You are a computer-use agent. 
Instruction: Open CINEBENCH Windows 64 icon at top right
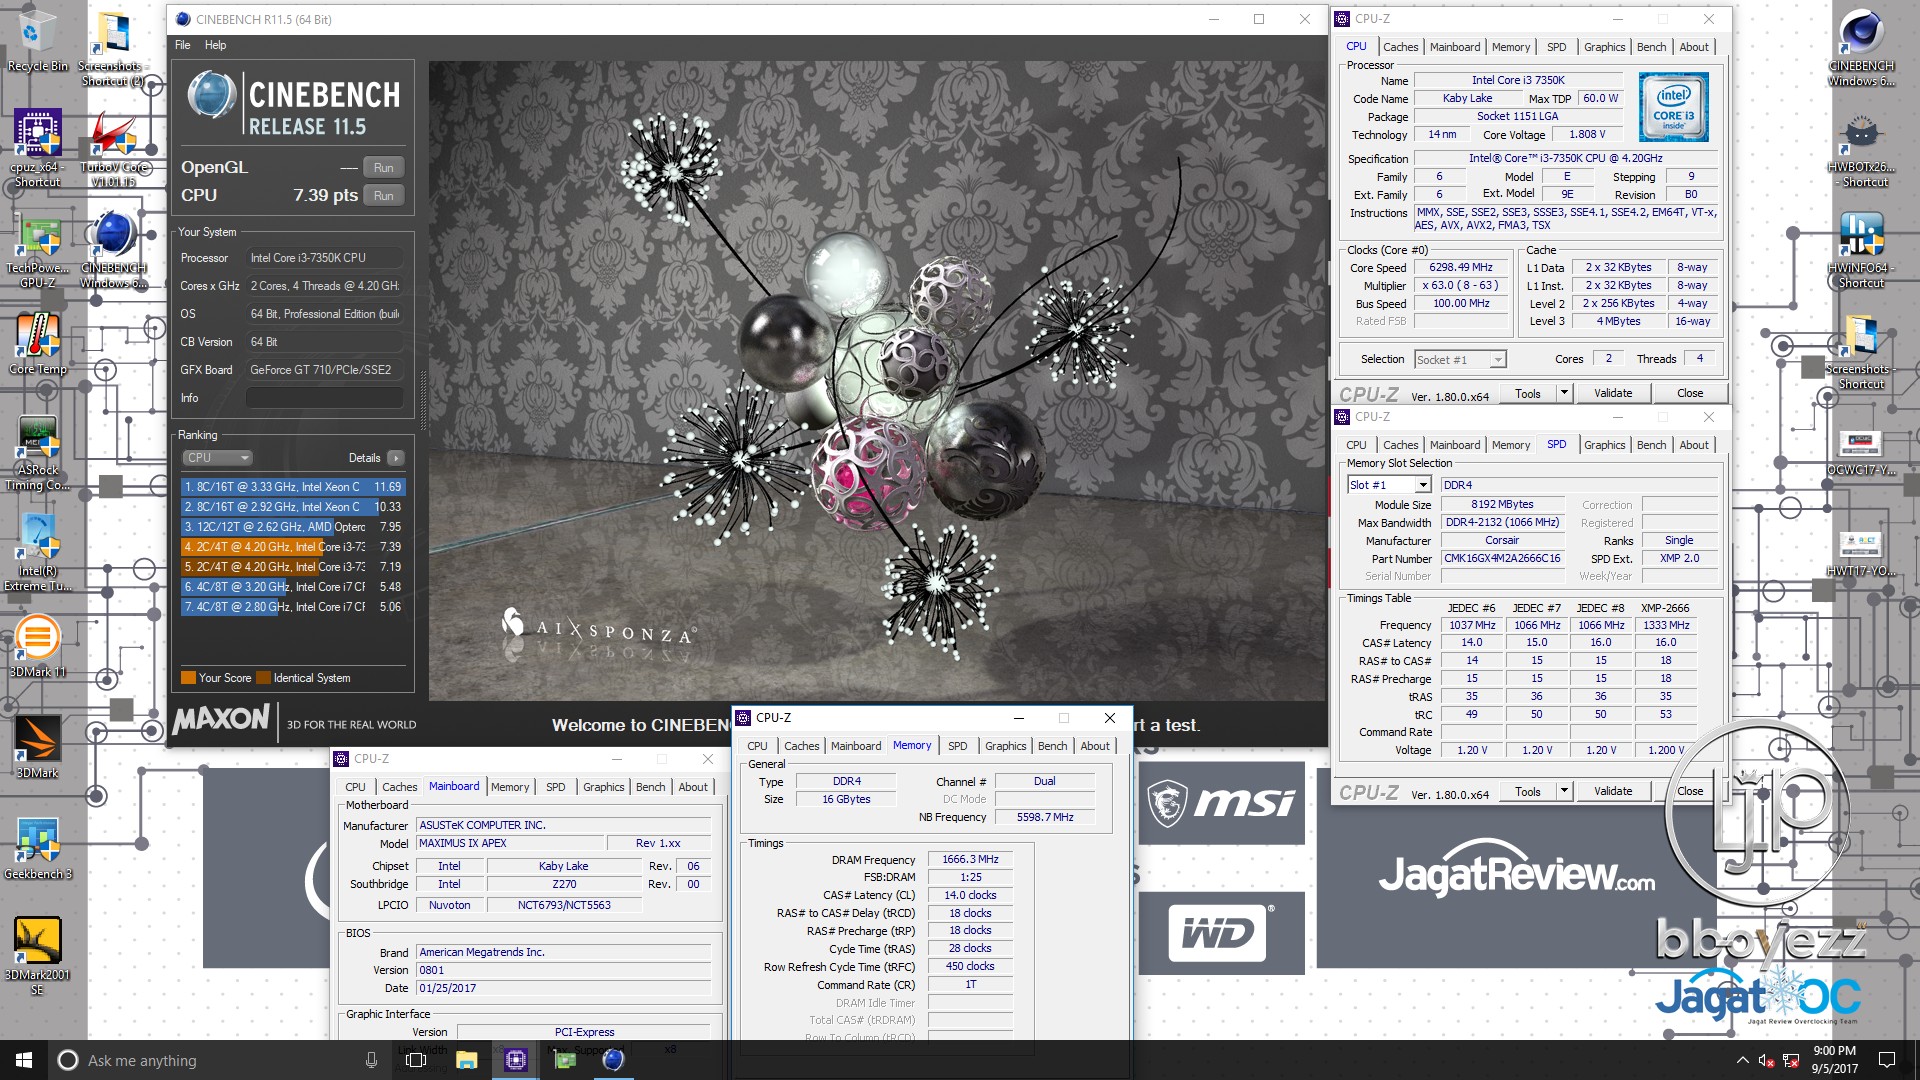(x=1861, y=48)
